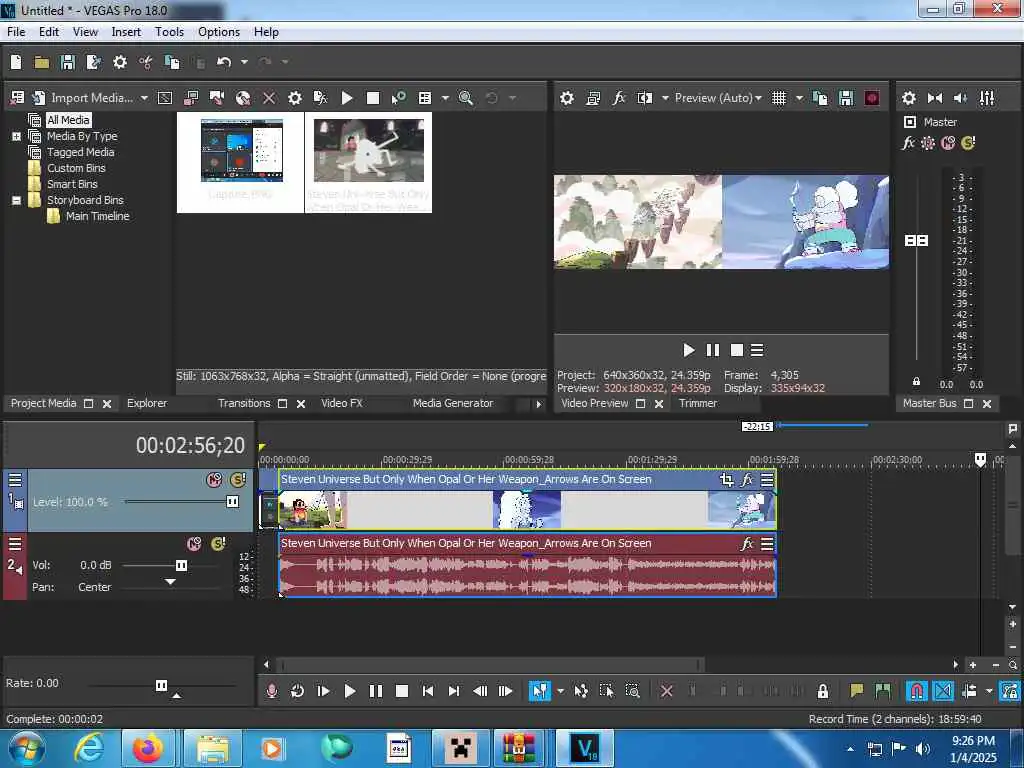The height and width of the screenshot is (768, 1024).
Task: Mute video track 1
Action: (x=214, y=480)
